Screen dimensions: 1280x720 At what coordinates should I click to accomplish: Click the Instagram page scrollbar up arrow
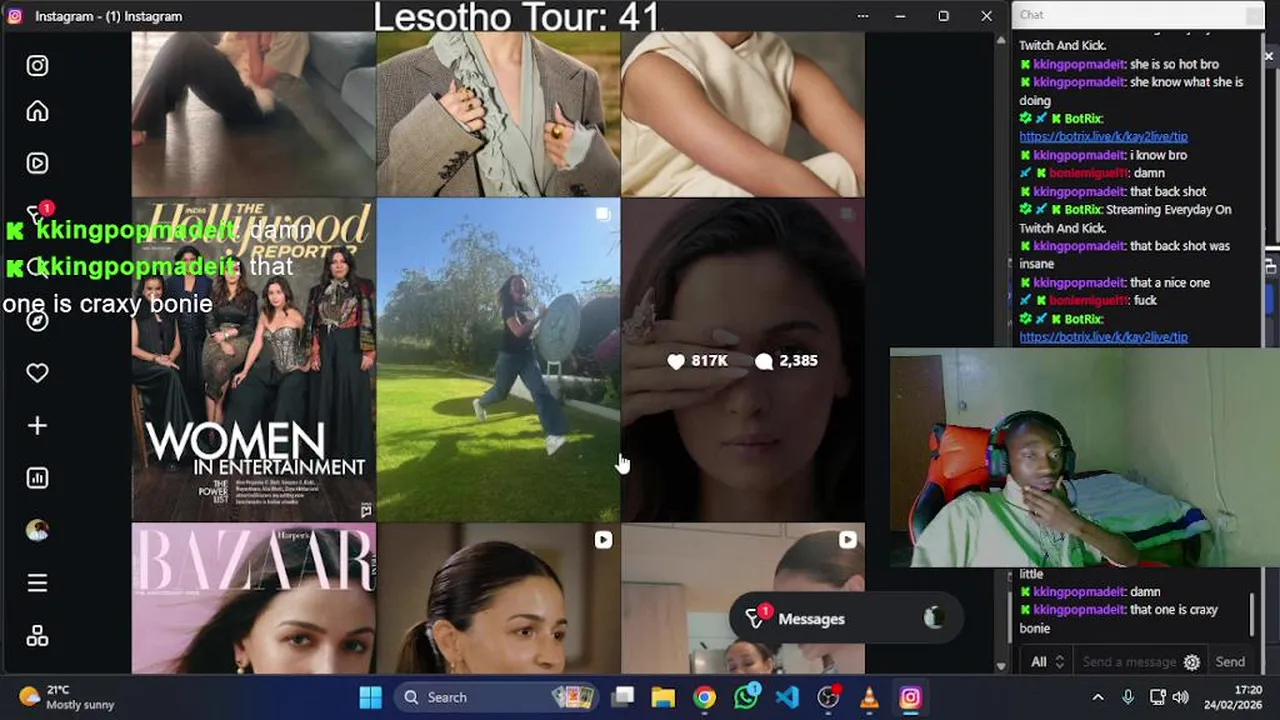pos(1001,40)
